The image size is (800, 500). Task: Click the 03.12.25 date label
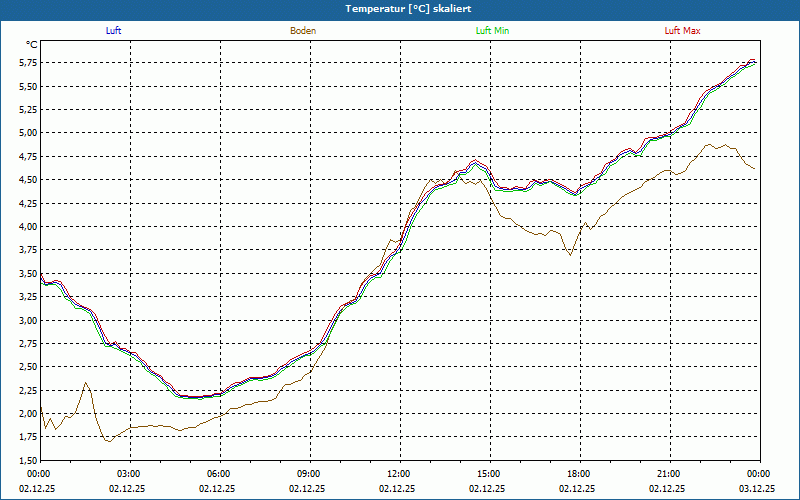[x=757, y=488]
